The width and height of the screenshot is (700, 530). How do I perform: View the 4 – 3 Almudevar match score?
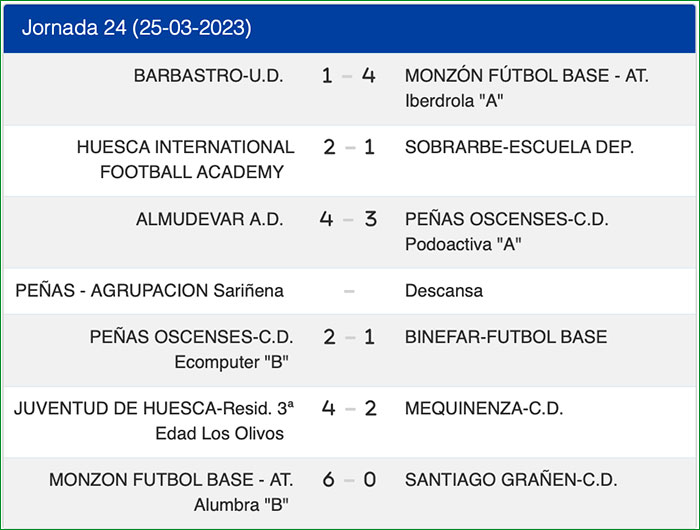tap(348, 219)
